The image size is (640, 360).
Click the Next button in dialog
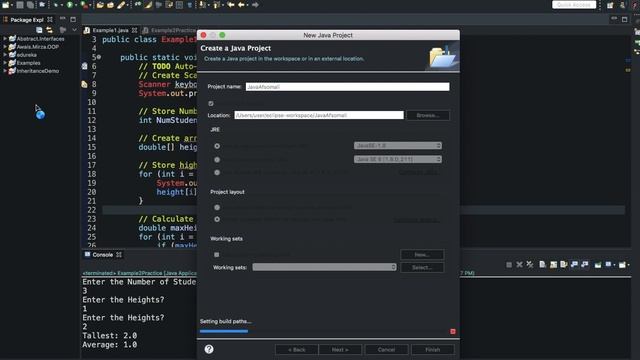(340, 350)
